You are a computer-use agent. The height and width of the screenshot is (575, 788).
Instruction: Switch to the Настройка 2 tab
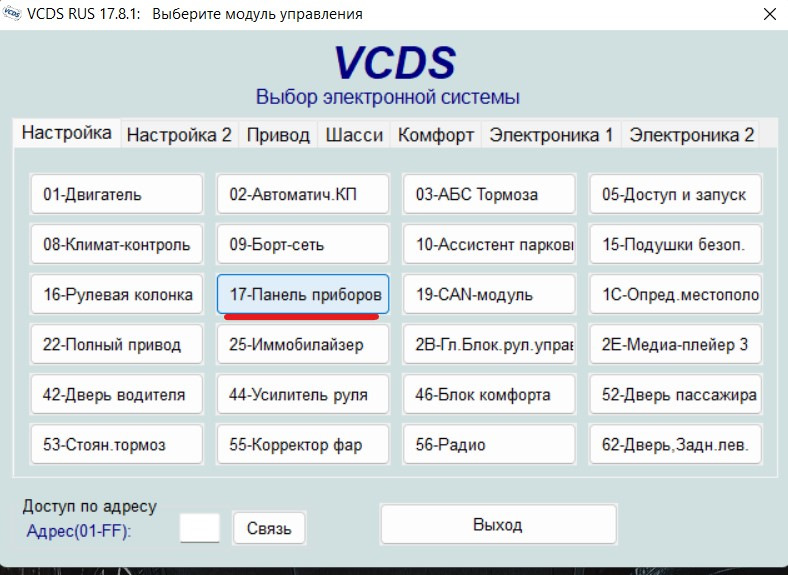click(179, 135)
